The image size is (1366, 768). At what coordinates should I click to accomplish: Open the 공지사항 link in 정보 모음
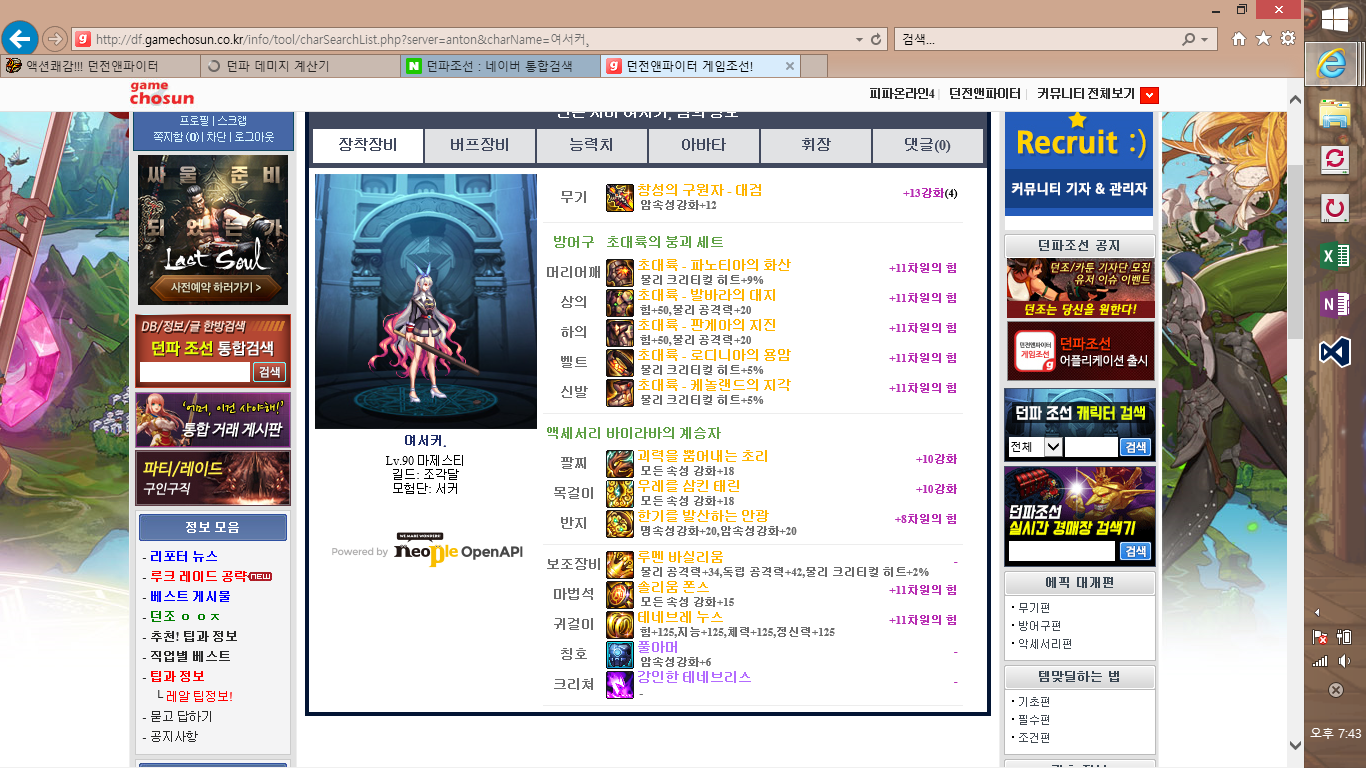point(174,736)
